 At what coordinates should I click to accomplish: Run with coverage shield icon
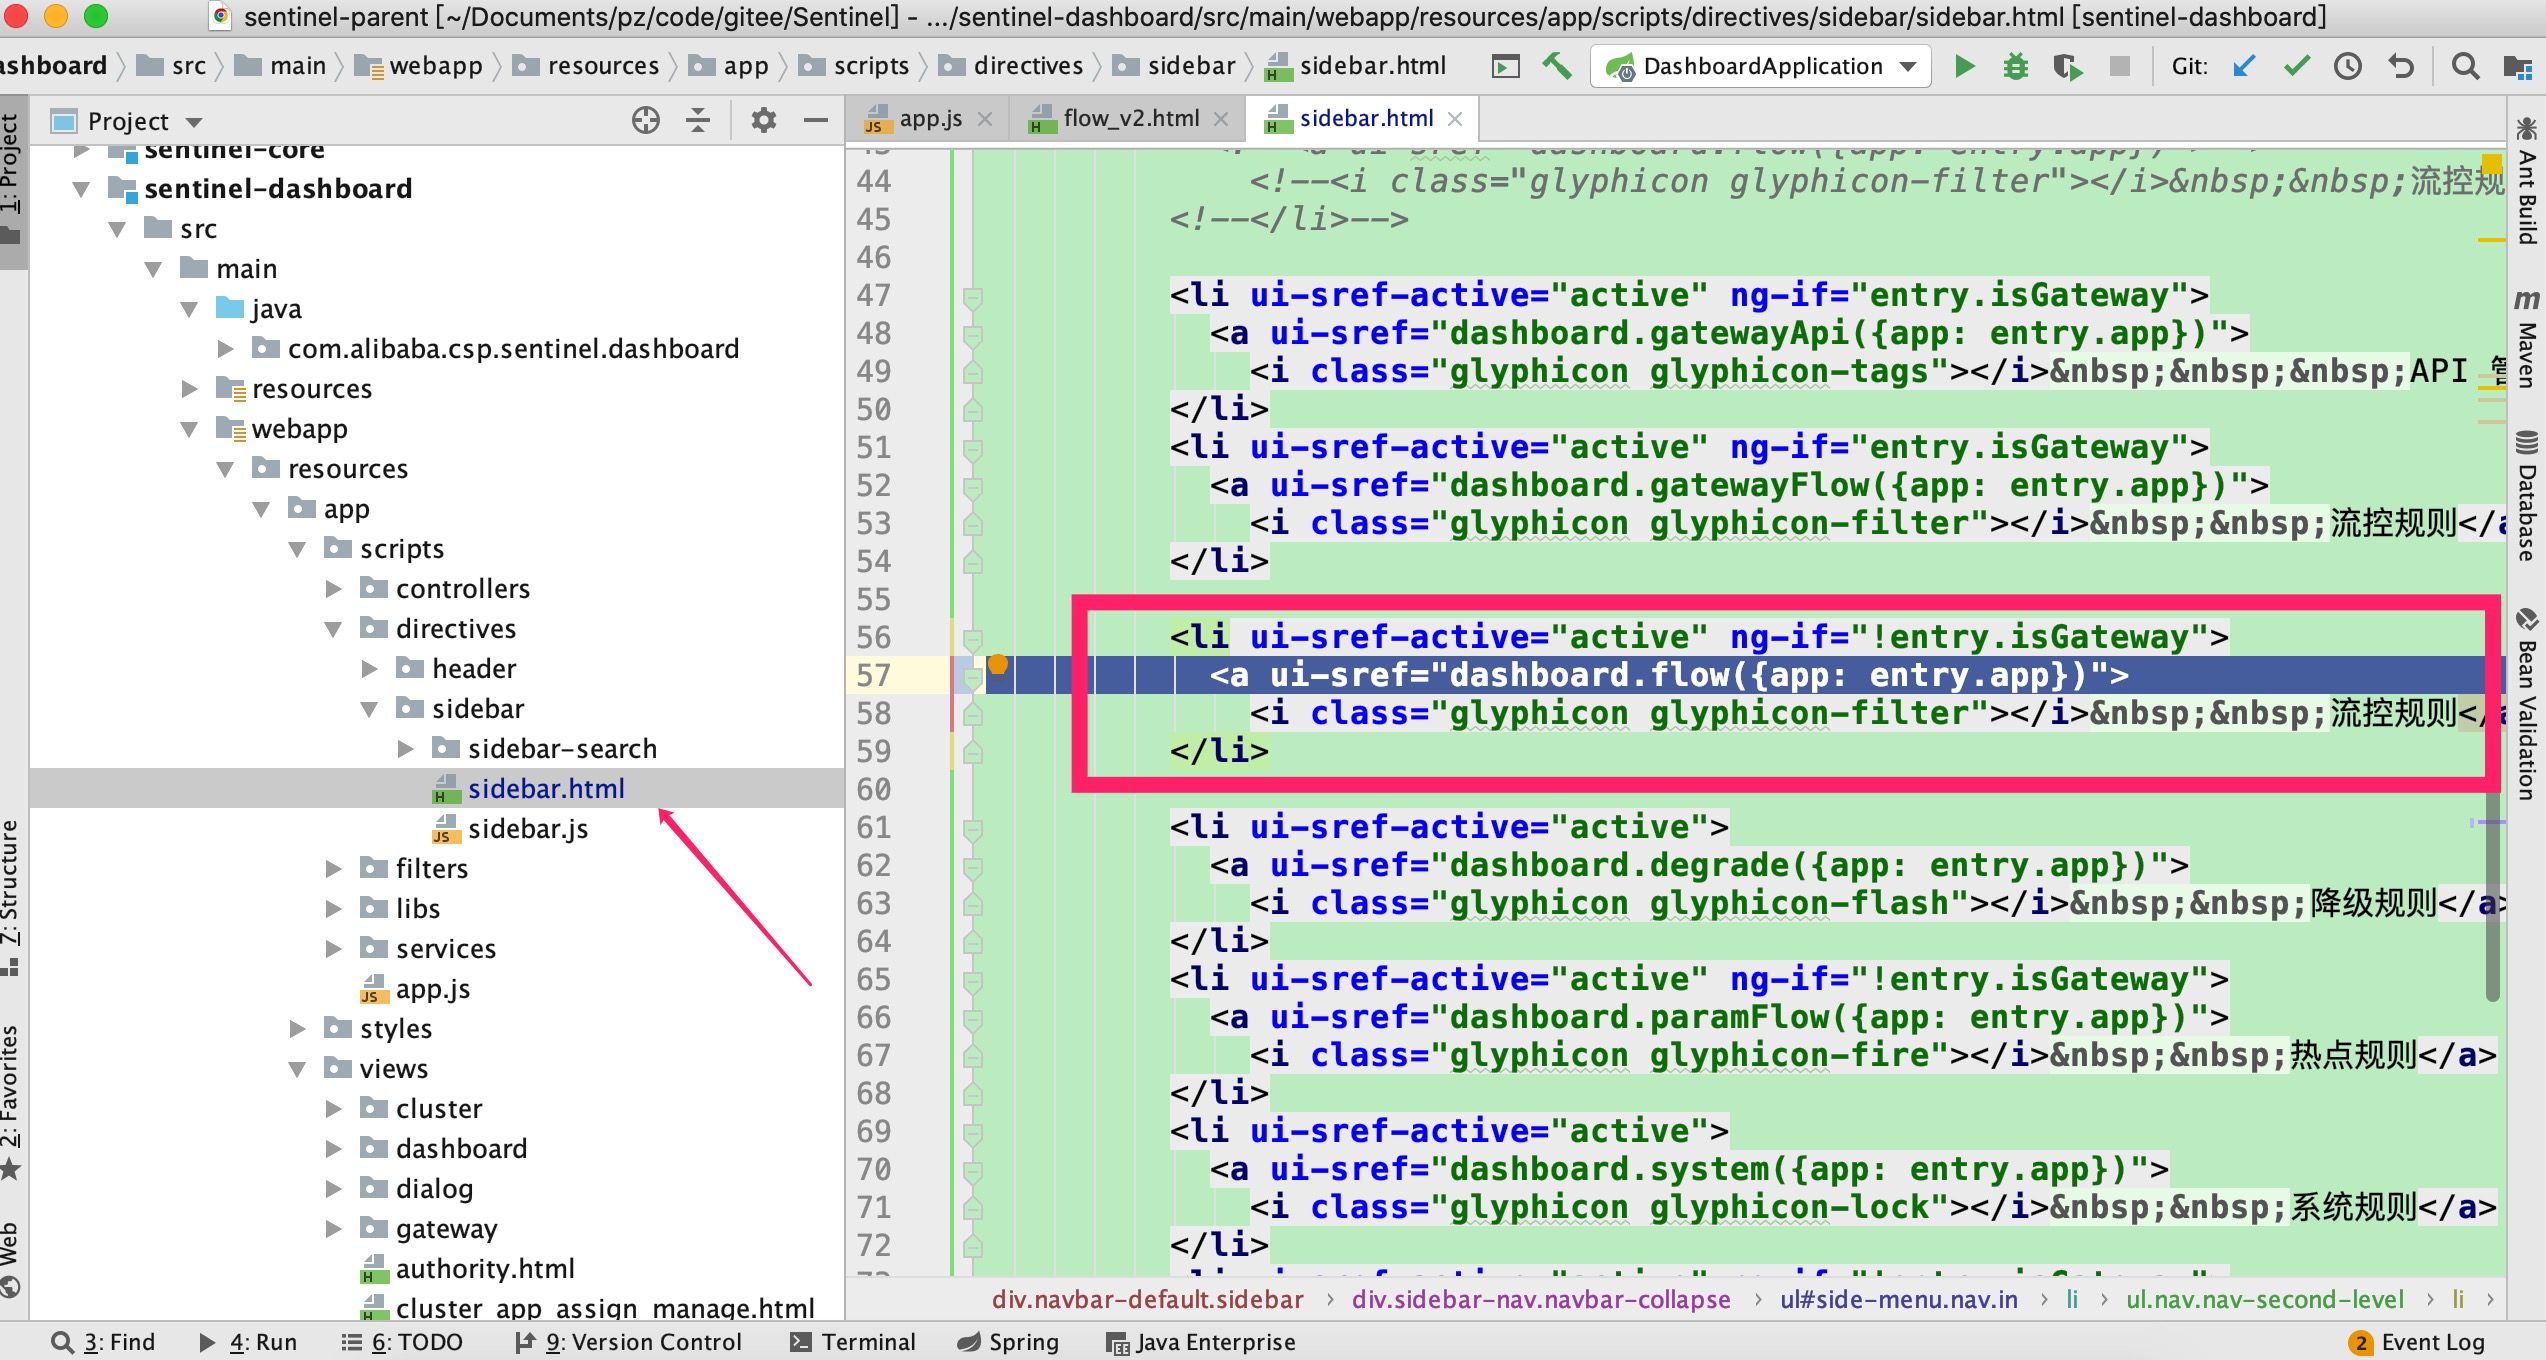click(x=2067, y=67)
